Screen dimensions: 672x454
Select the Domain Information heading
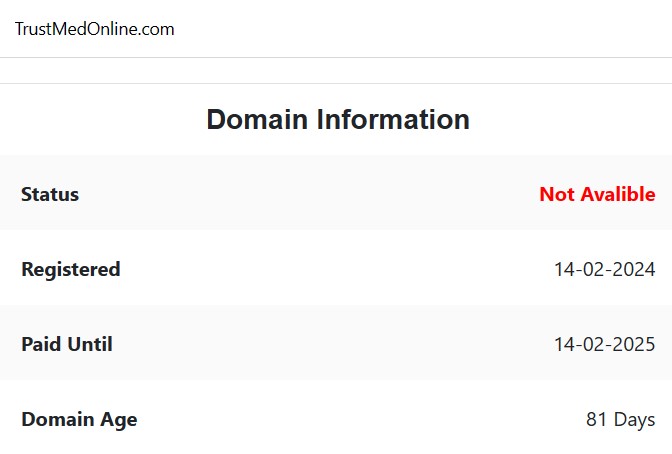[338, 119]
